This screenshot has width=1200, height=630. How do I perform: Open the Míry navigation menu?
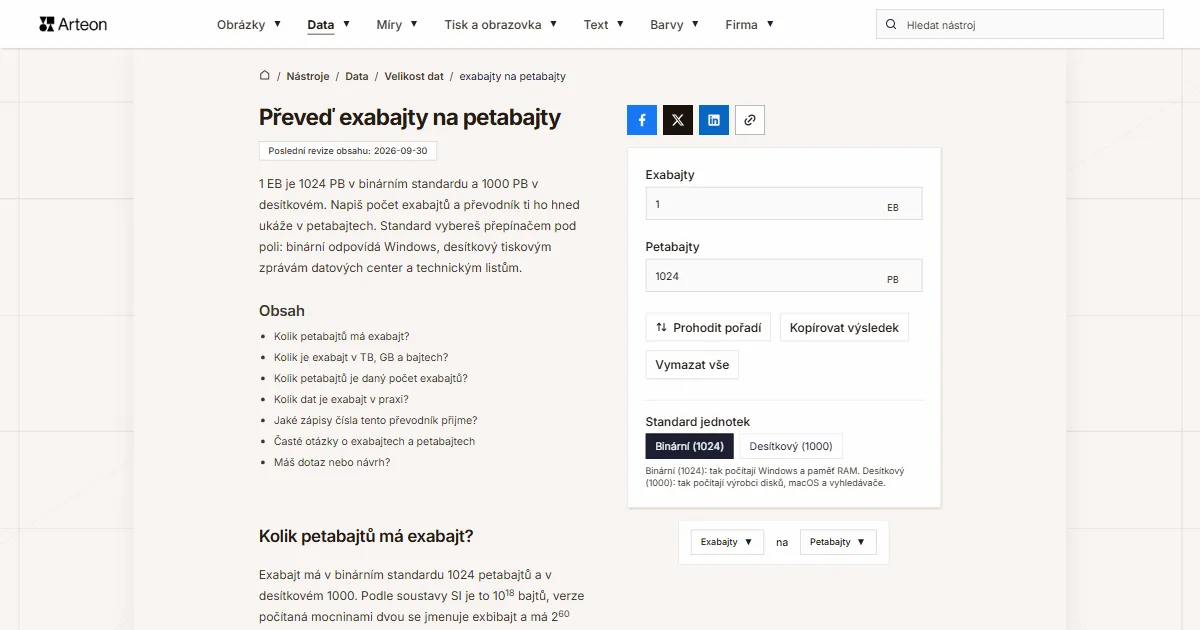pos(397,24)
